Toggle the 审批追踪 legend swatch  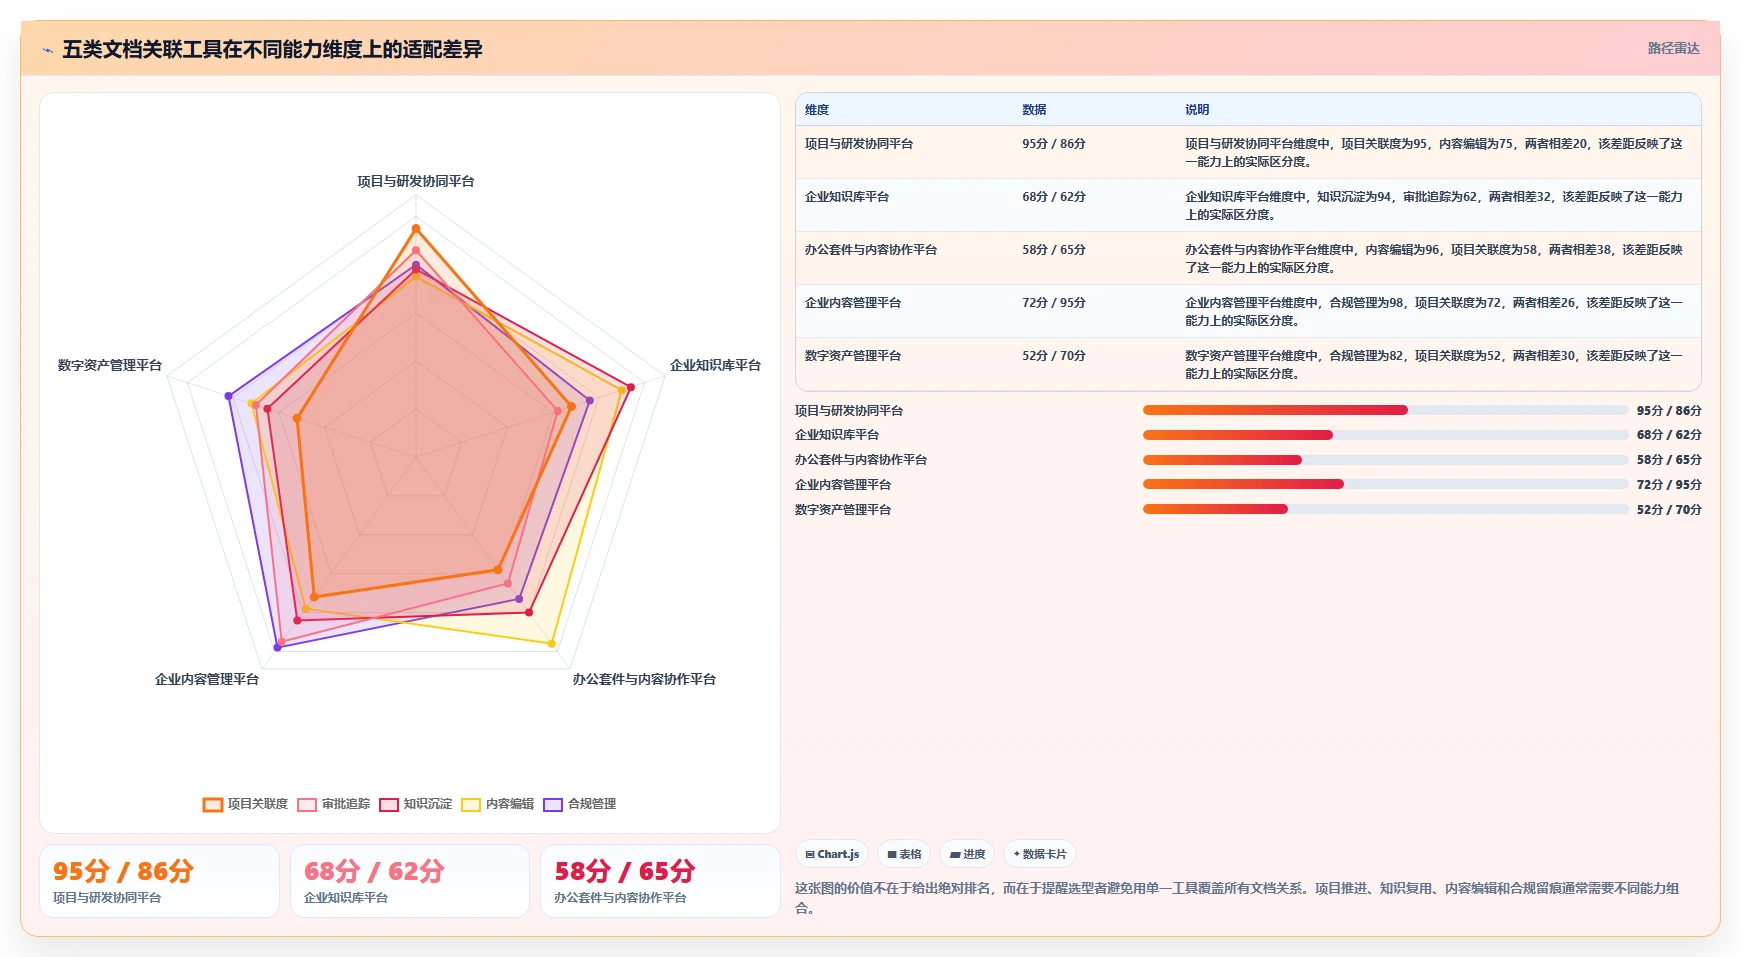tap(307, 804)
